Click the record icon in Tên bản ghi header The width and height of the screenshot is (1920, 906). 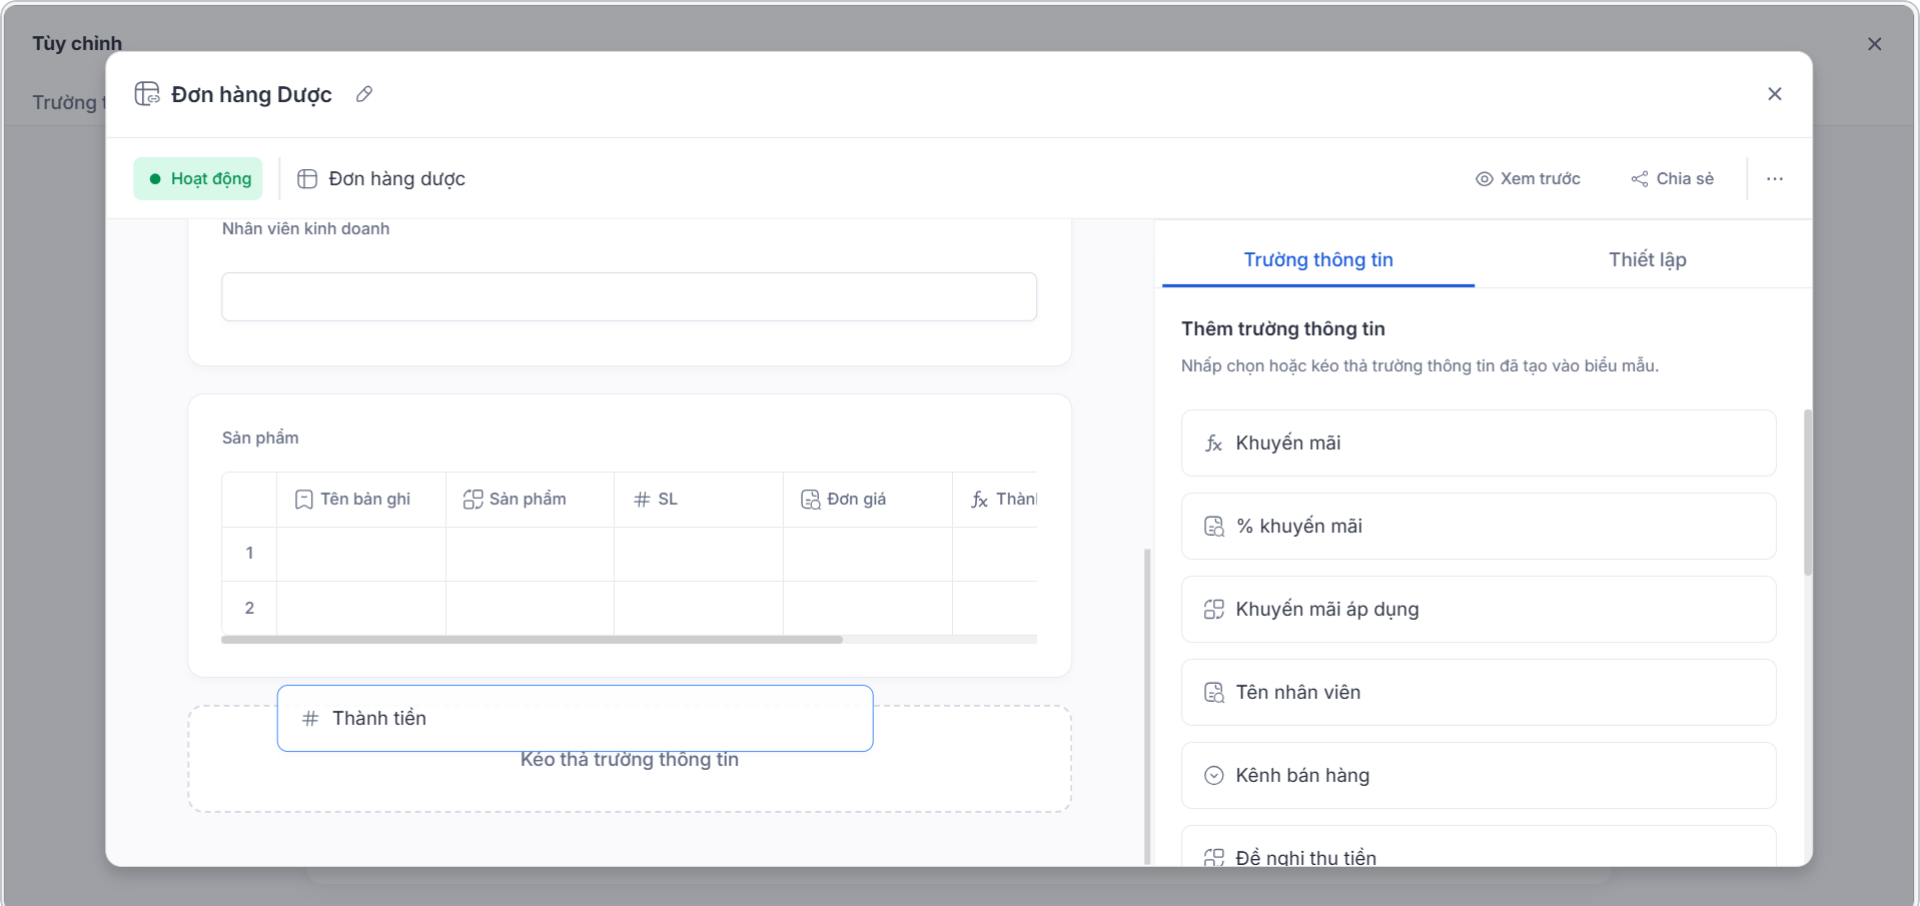pos(304,499)
